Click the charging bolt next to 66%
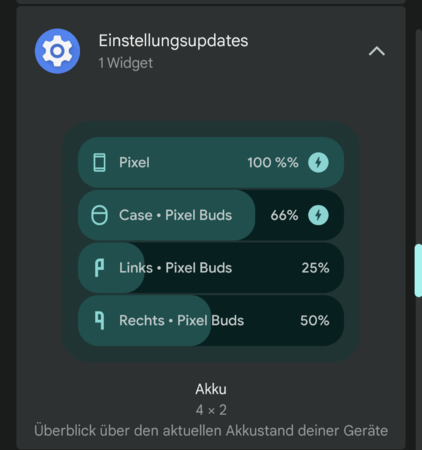Image resolution: width=422 pixels, height=450 pixels. click(x=318, y=215)
